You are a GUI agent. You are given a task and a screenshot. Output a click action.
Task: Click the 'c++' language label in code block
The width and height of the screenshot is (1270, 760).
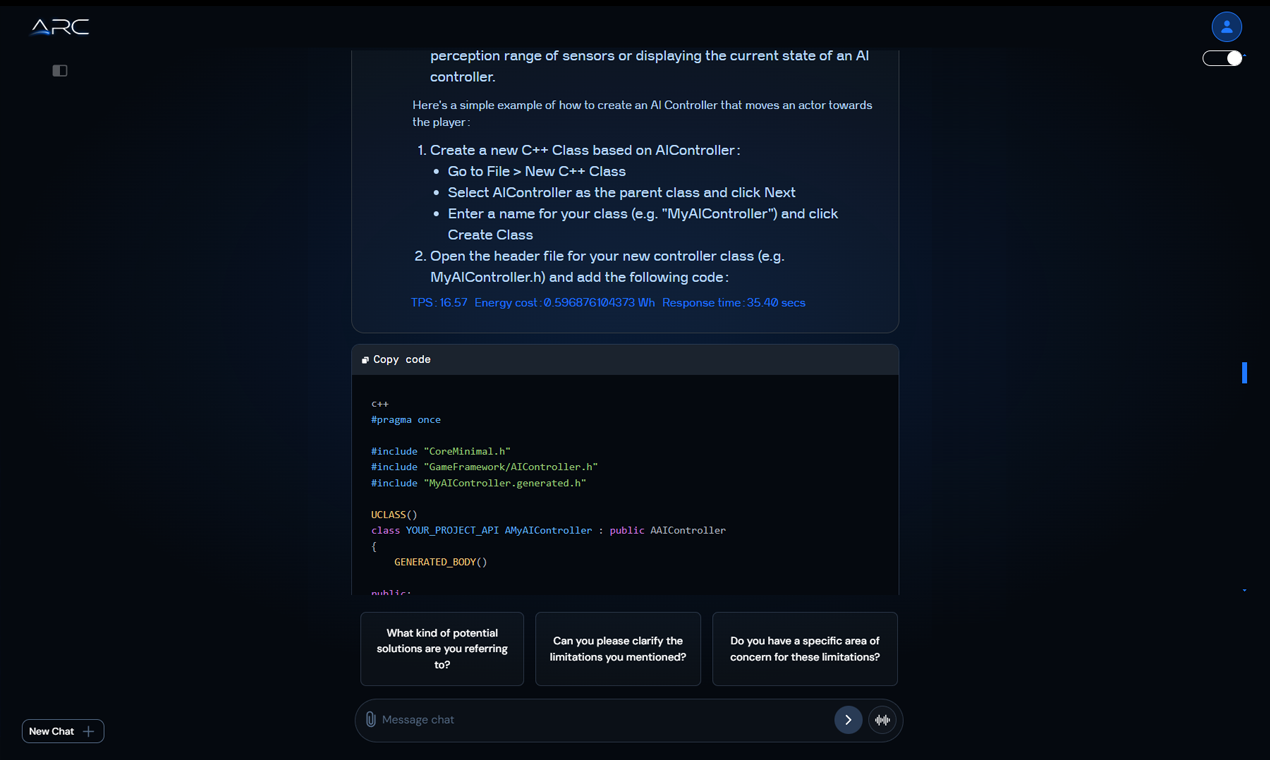point(380,404)
